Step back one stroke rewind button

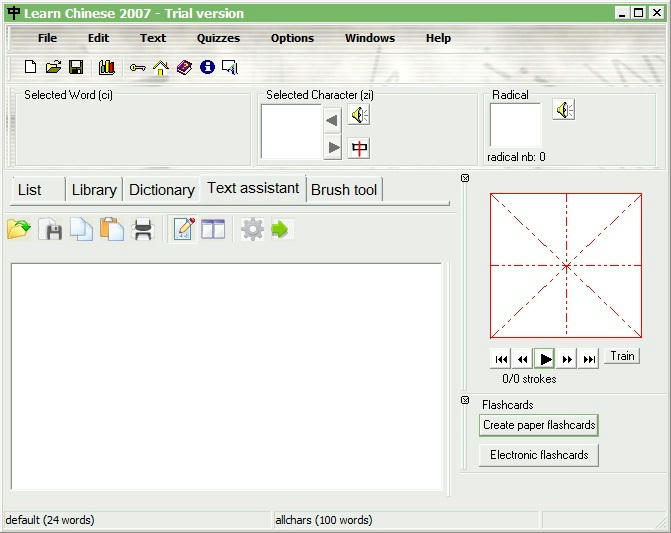tap(523, 359)
